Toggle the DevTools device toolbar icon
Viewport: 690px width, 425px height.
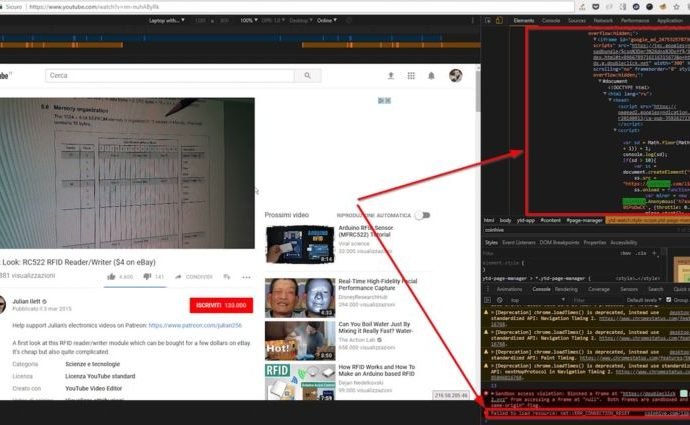coord(499,20)
